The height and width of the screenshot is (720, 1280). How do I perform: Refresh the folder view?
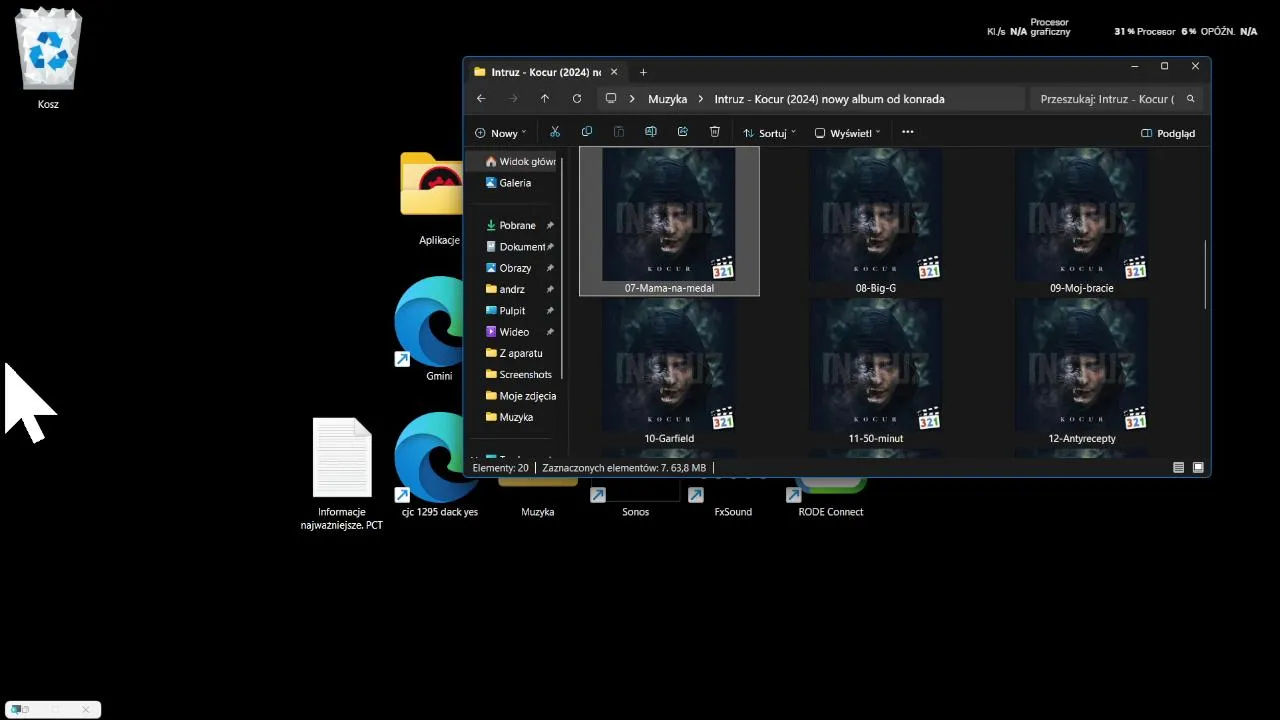click(577, 99)
